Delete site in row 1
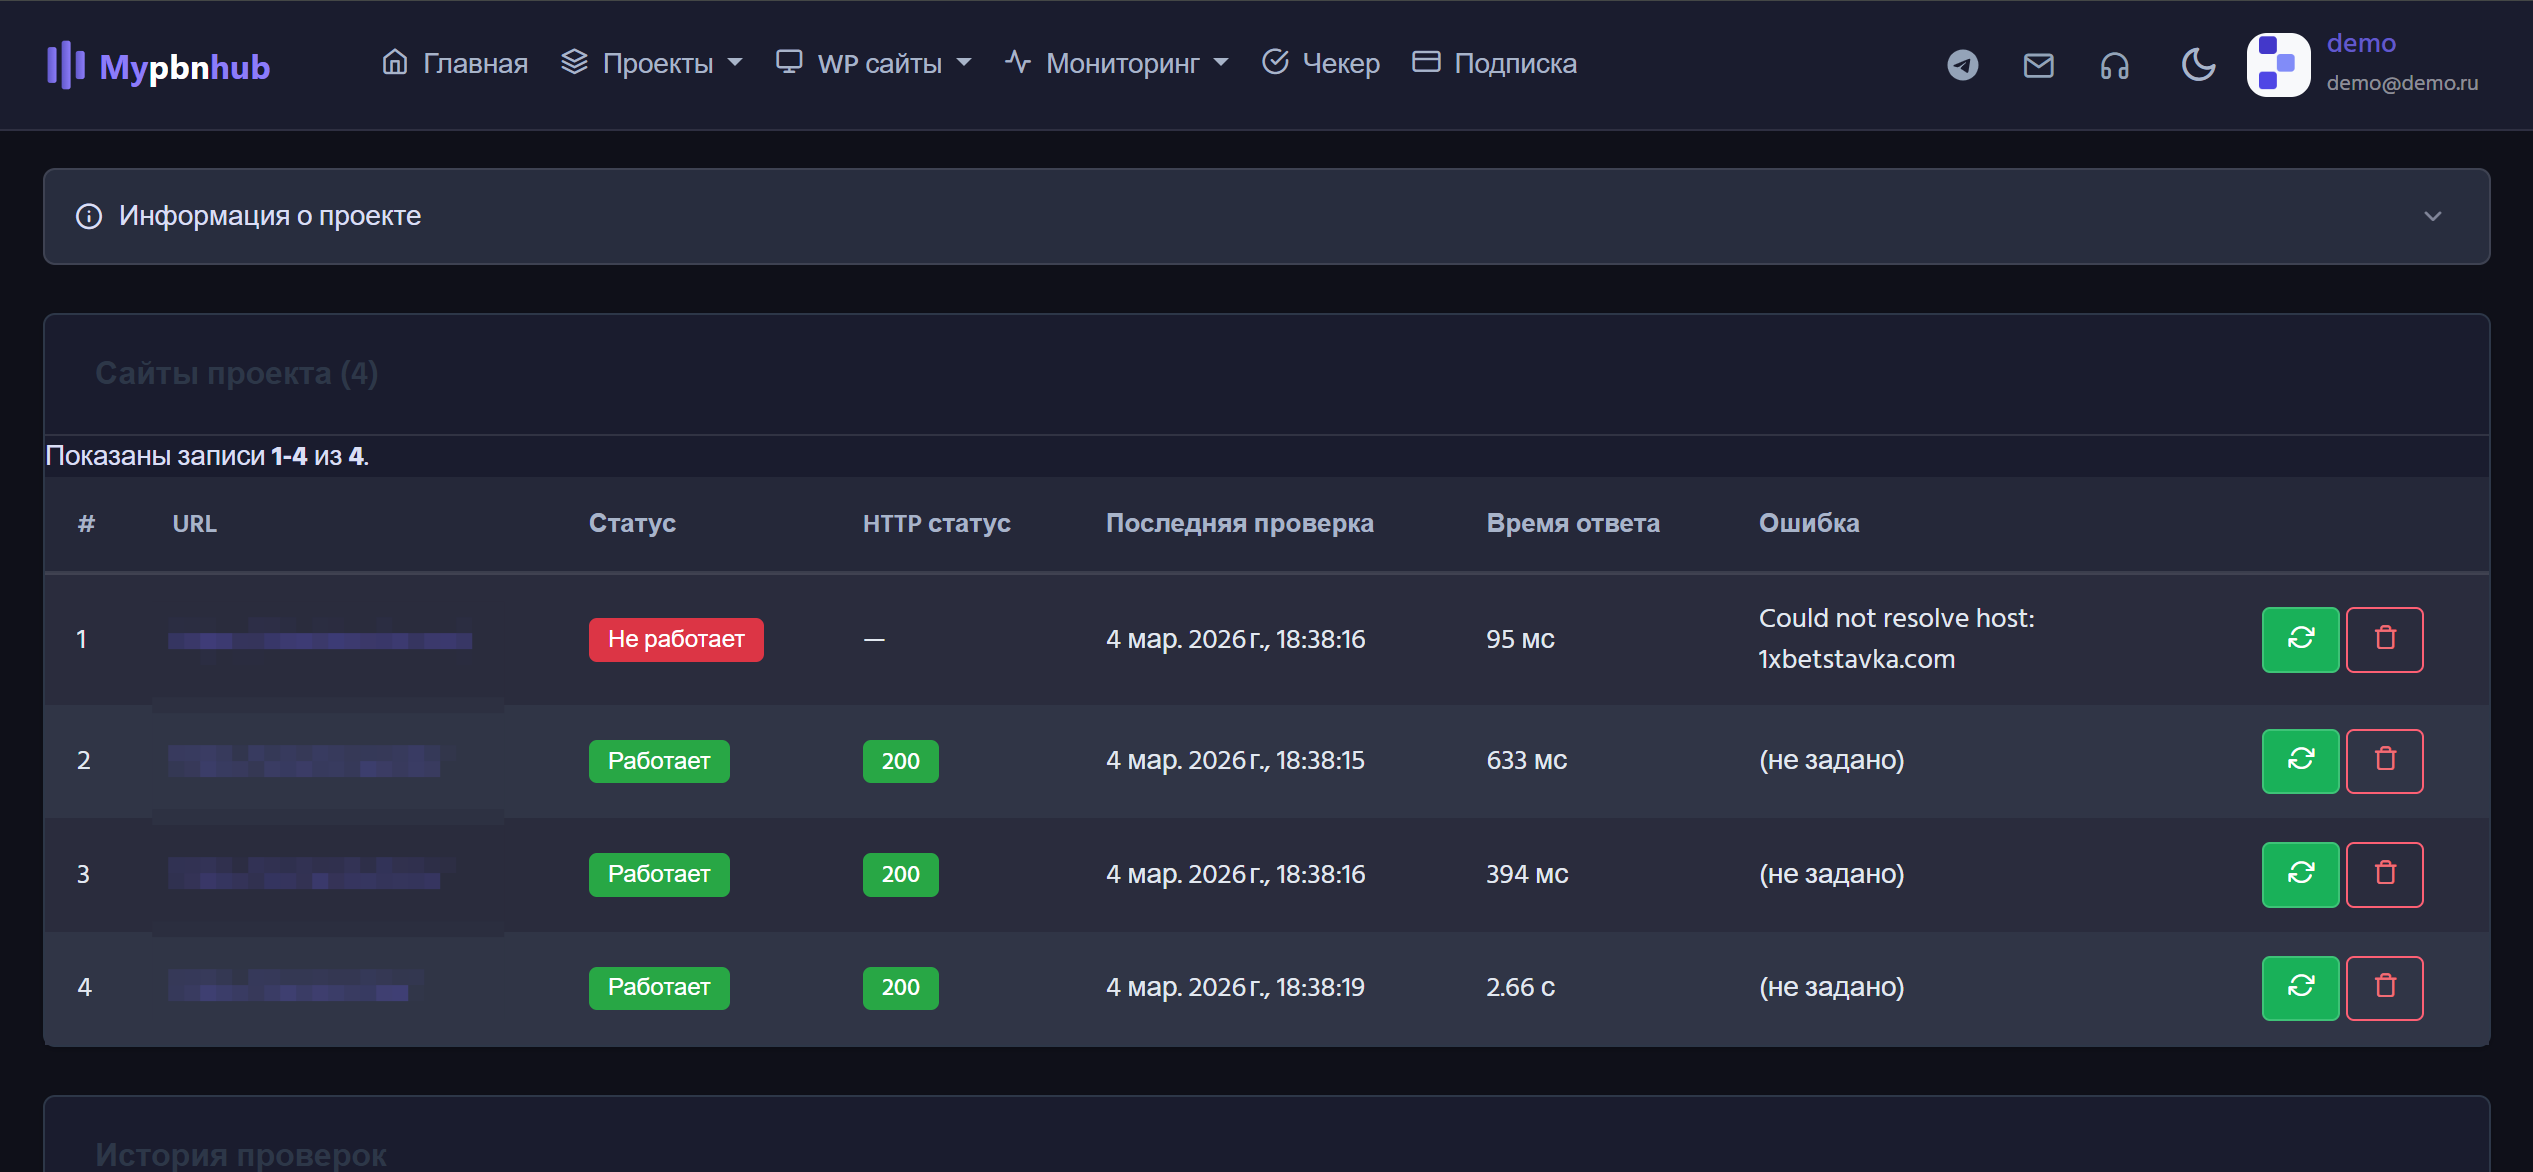The height and width of the screenshot is (1172, 2533). coord(2384,639)
